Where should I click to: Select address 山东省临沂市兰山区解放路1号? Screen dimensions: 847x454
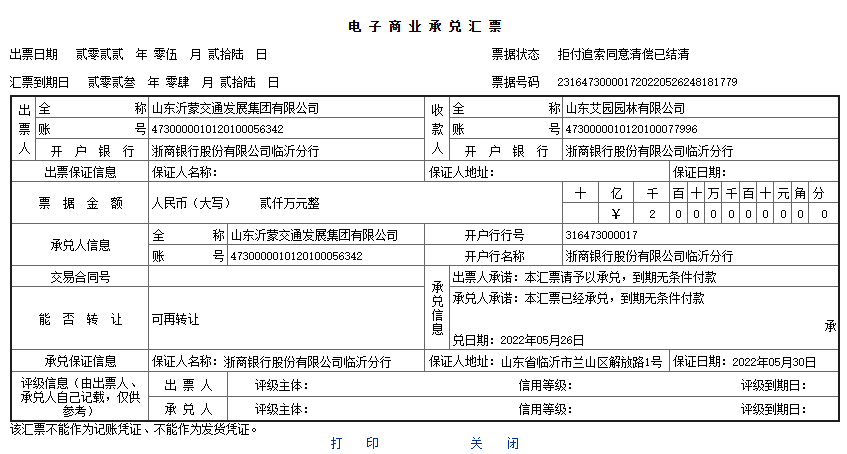tap(581, 362)
